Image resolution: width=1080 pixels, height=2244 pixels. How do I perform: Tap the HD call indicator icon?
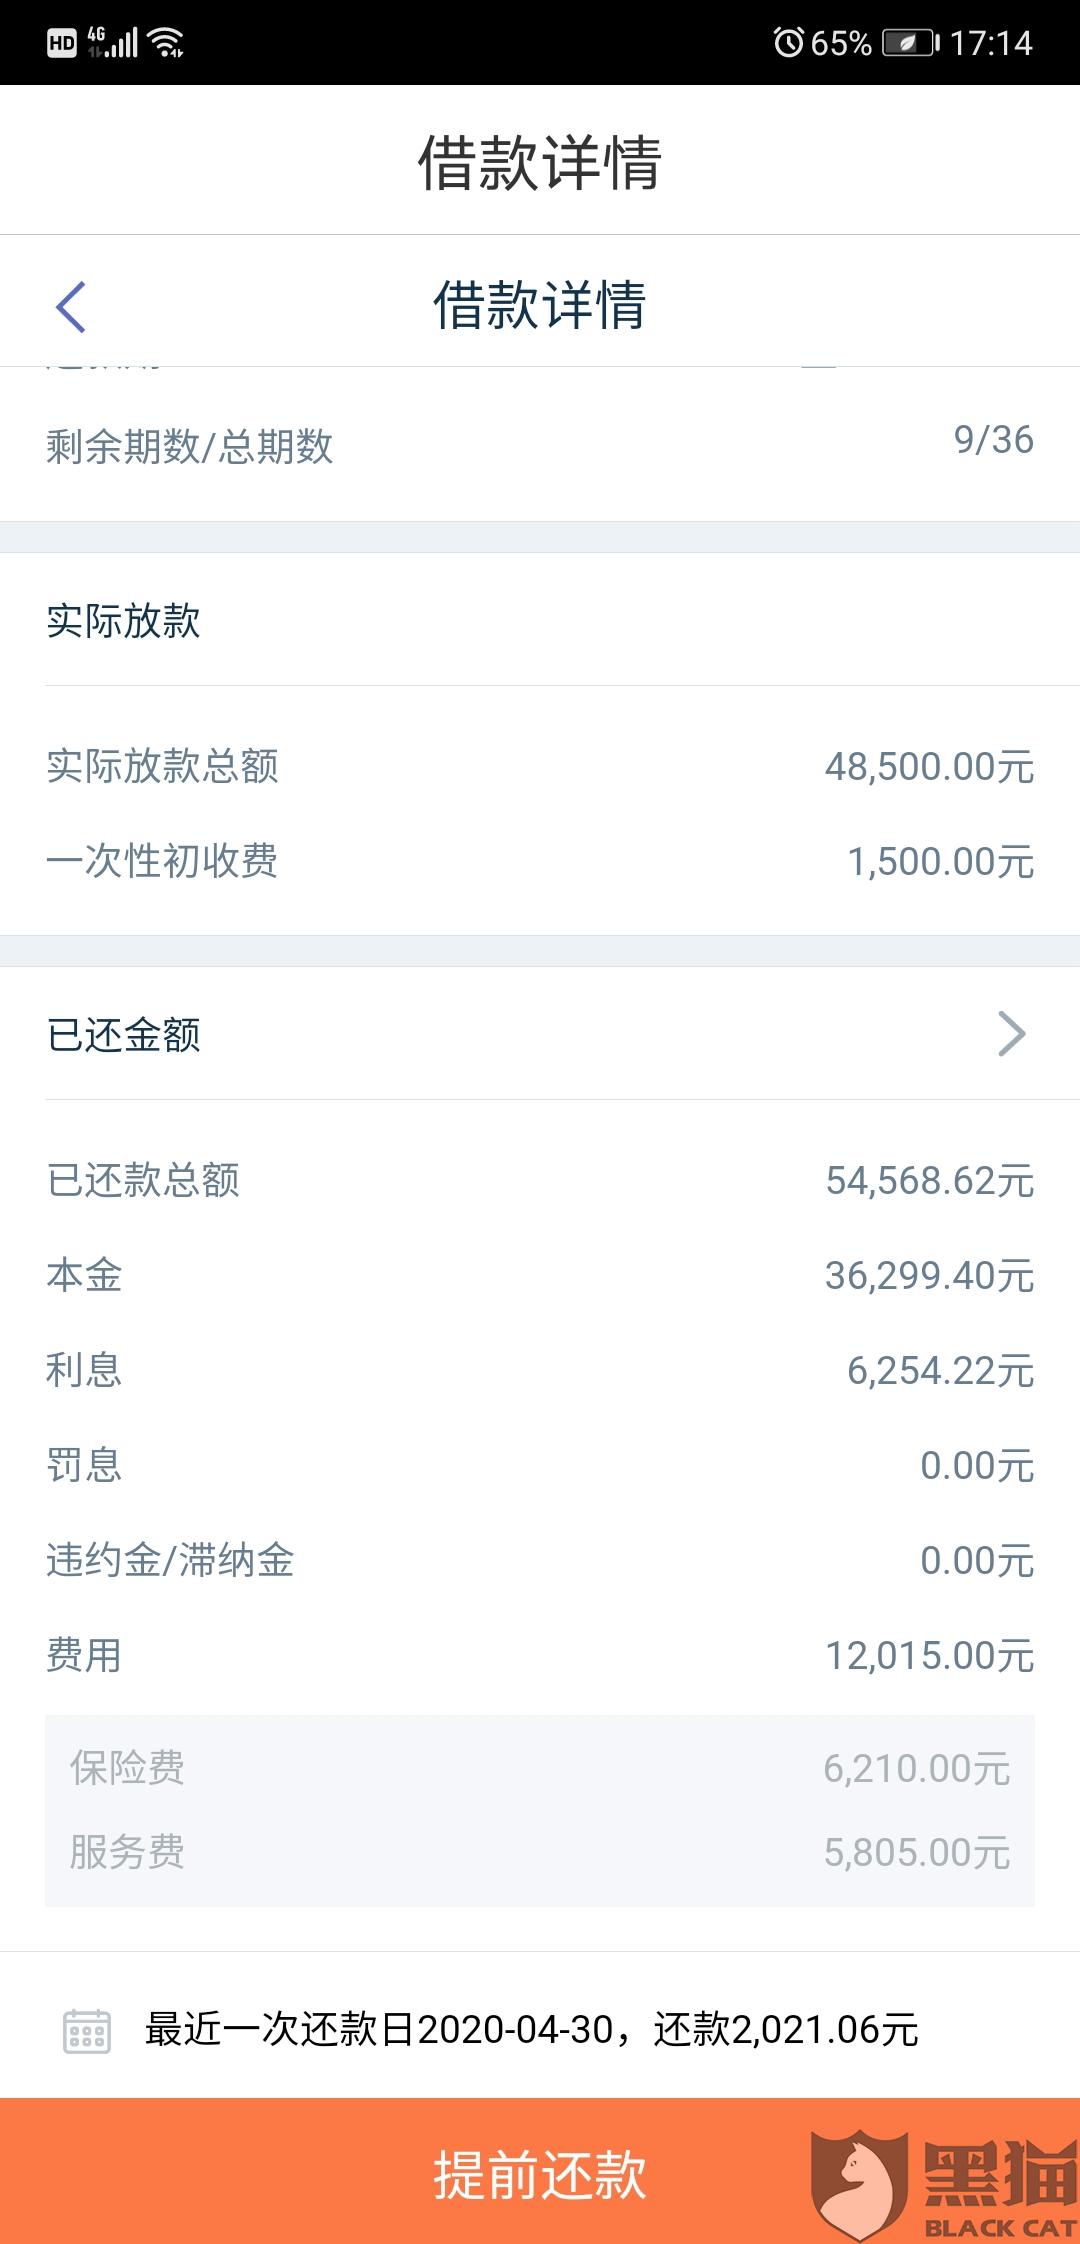(x=62, y=43)
